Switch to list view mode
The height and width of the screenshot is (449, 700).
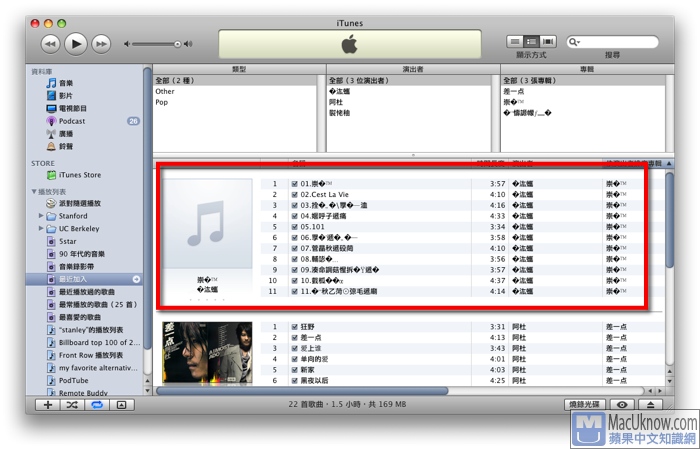coord(515,42)
